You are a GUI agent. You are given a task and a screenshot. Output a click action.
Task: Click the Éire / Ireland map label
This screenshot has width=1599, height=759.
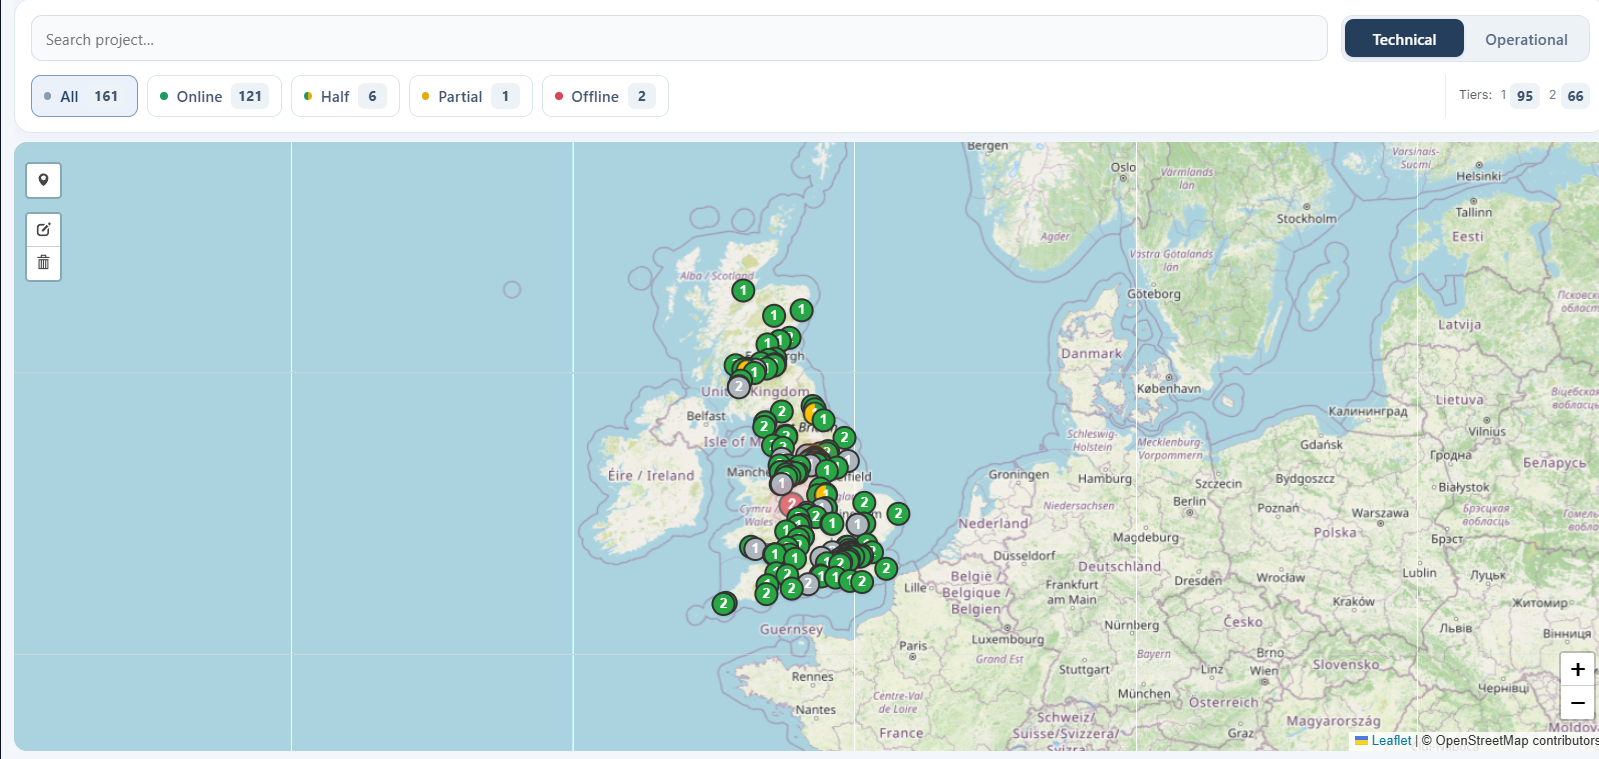651,476
